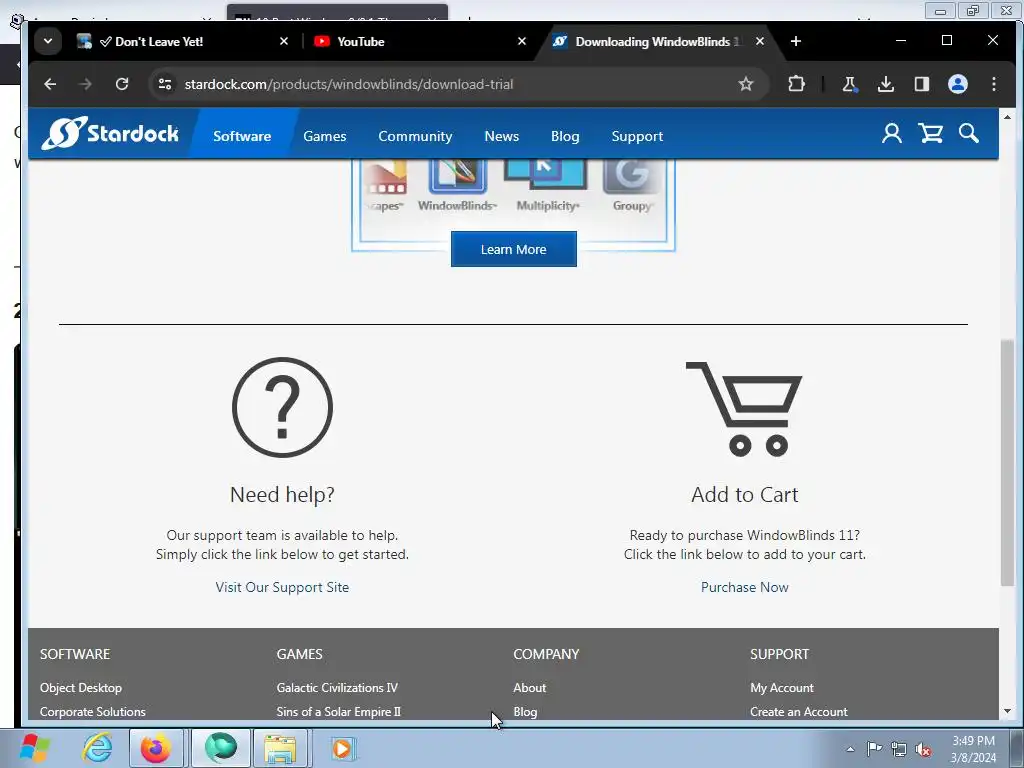Open the volume icon in system tray
This screenshot has width=1024, height=768.
[923, 749]
